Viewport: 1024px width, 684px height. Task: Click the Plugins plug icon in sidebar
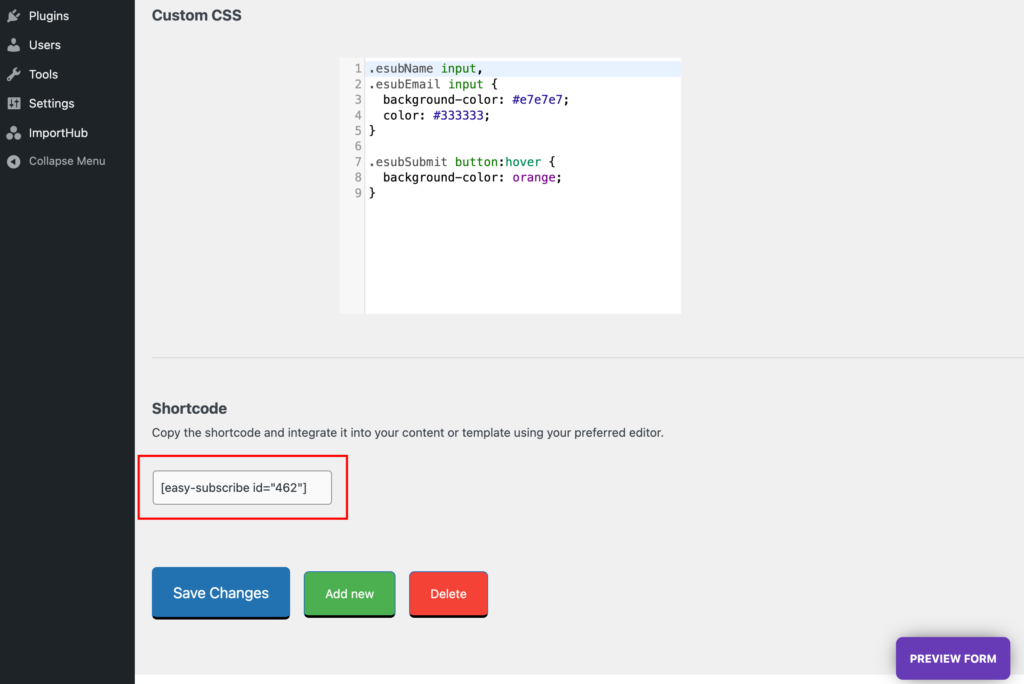click(14, 16)
